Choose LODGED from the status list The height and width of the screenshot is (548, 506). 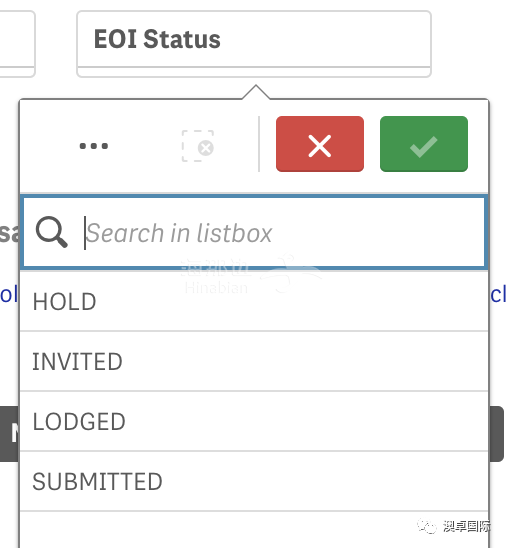pyautogui.click(x=254, y=421)
